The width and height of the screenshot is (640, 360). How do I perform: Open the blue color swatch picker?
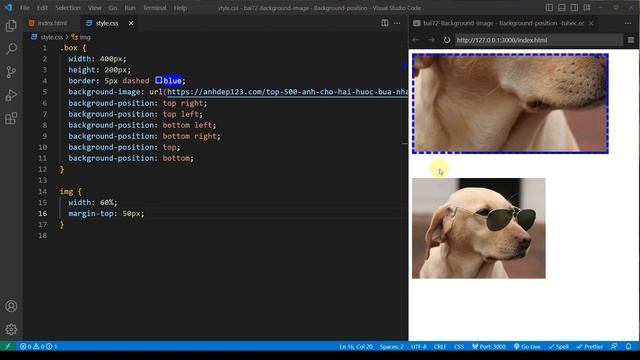pyautogui.click(x=158, y=80)
